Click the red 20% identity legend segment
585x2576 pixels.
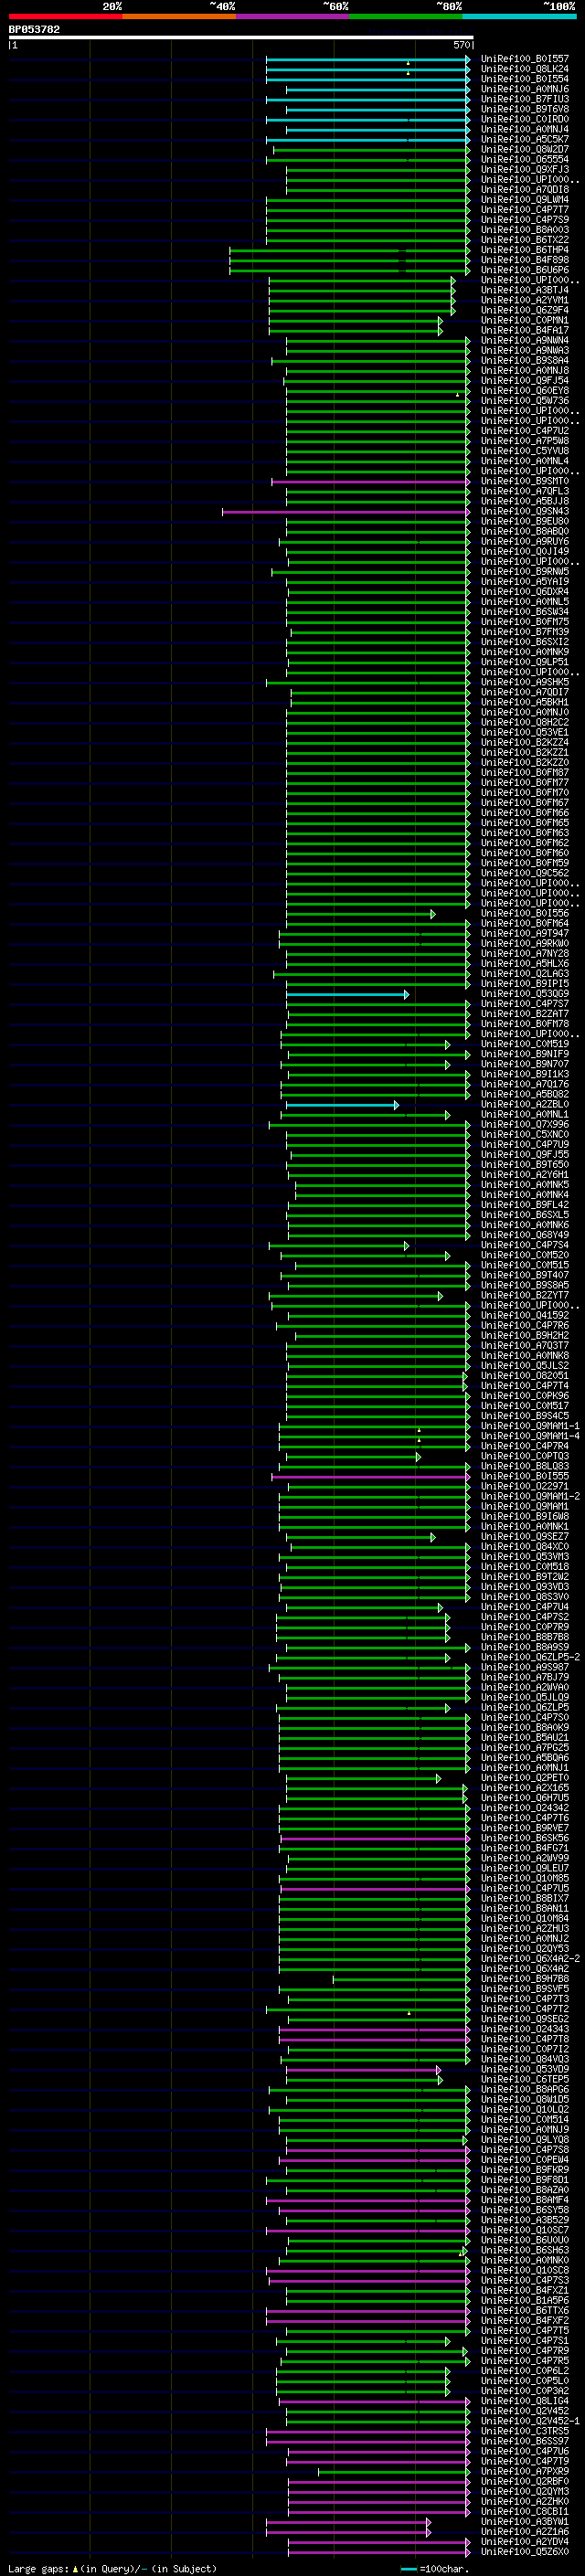[65, 16]
